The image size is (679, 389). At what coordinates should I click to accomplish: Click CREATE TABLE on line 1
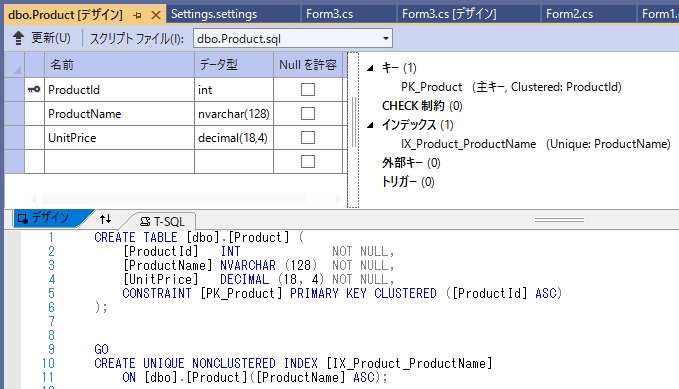(136, 237)
